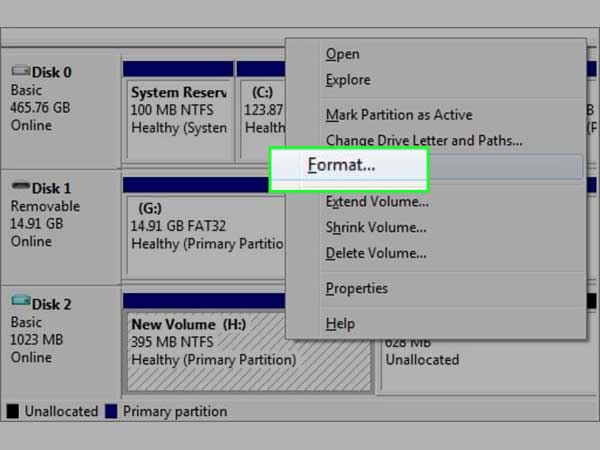Click the Disk 2 label

coord(51,305)
